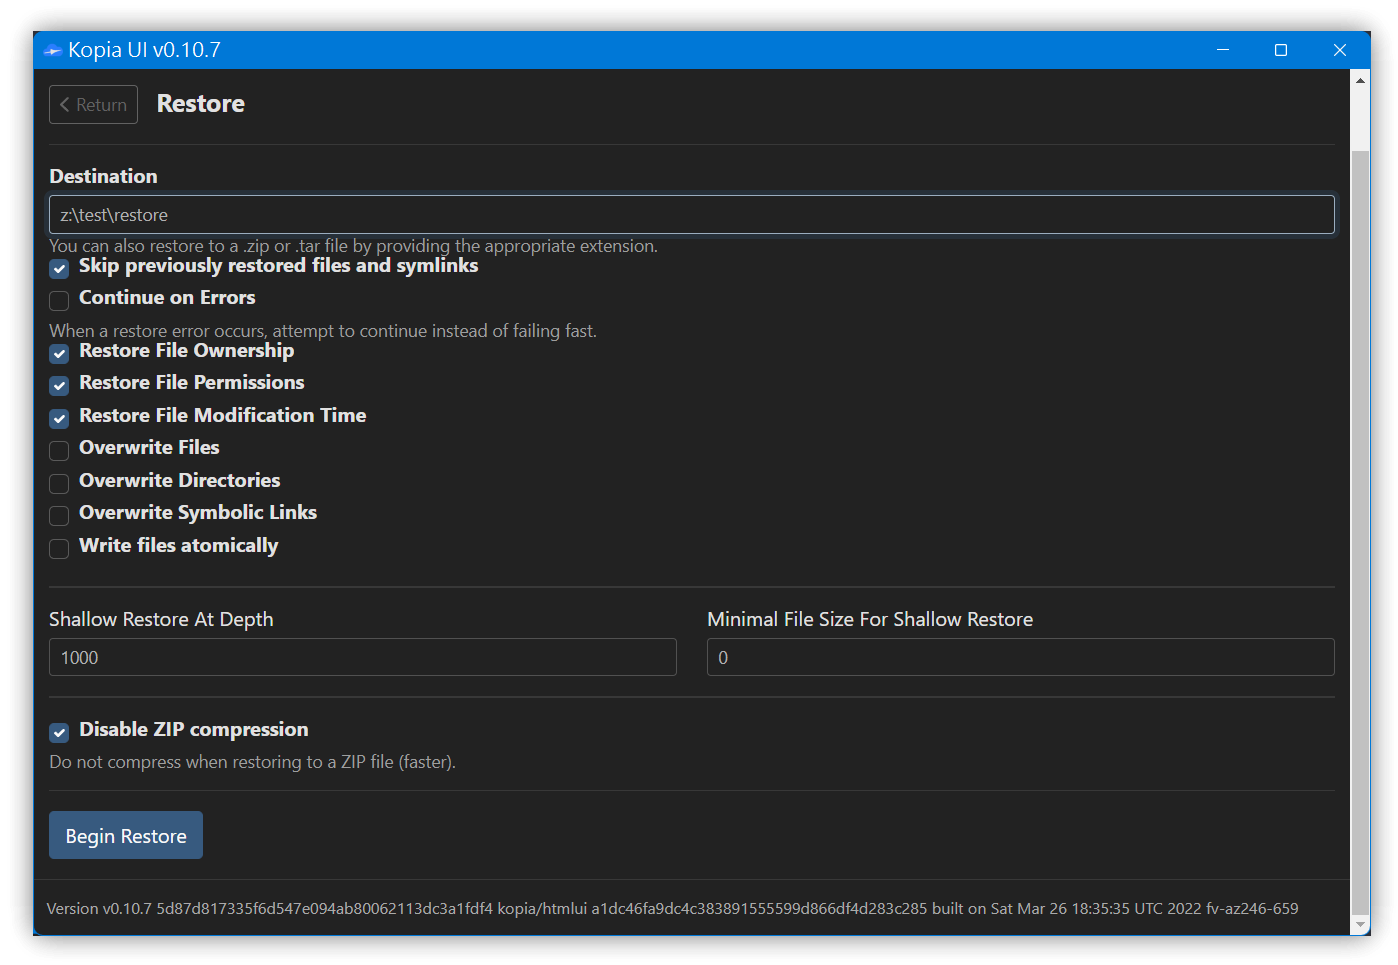Click Minimal File Size For Shallow Restore label
Image resolution: width=1398 pixels, height=965 pixels.
(870, 619)
